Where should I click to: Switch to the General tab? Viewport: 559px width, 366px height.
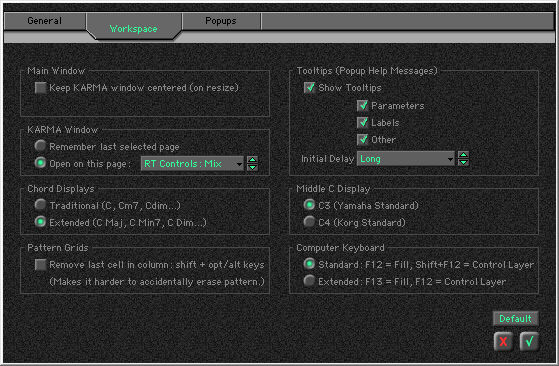pyautogui.click(x=45, y=21)
